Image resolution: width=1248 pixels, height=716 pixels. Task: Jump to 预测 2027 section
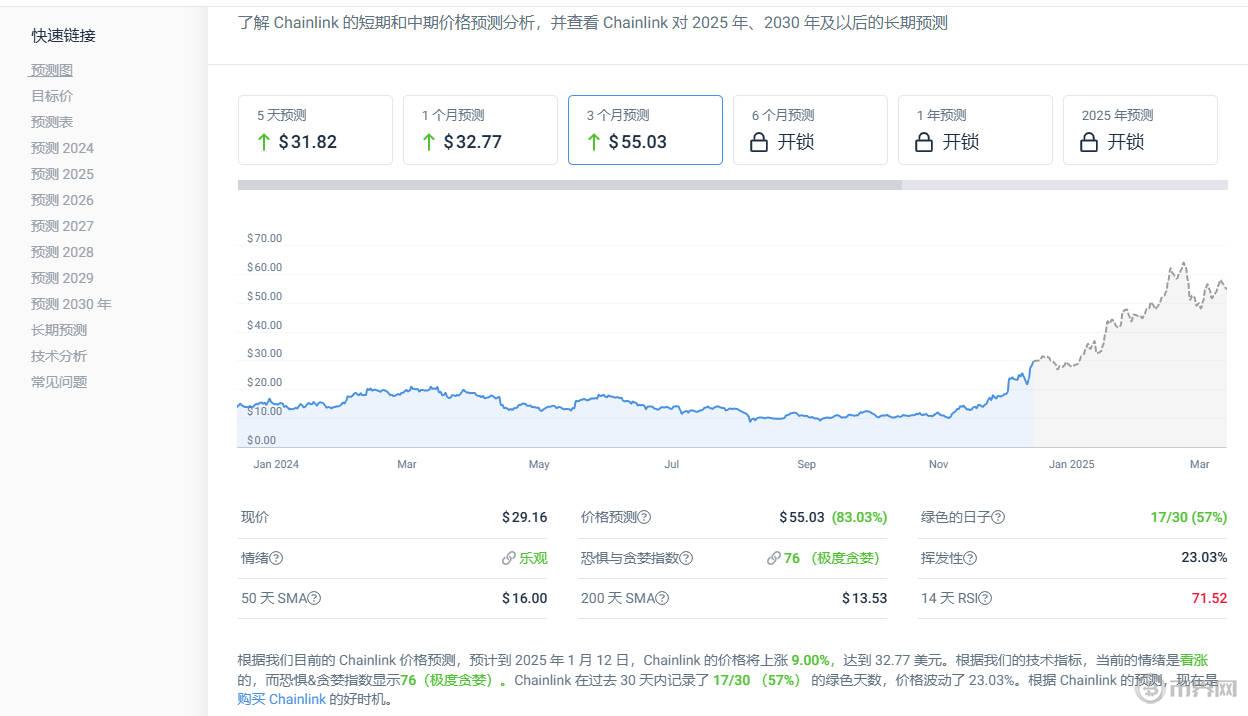pos(62,226)
